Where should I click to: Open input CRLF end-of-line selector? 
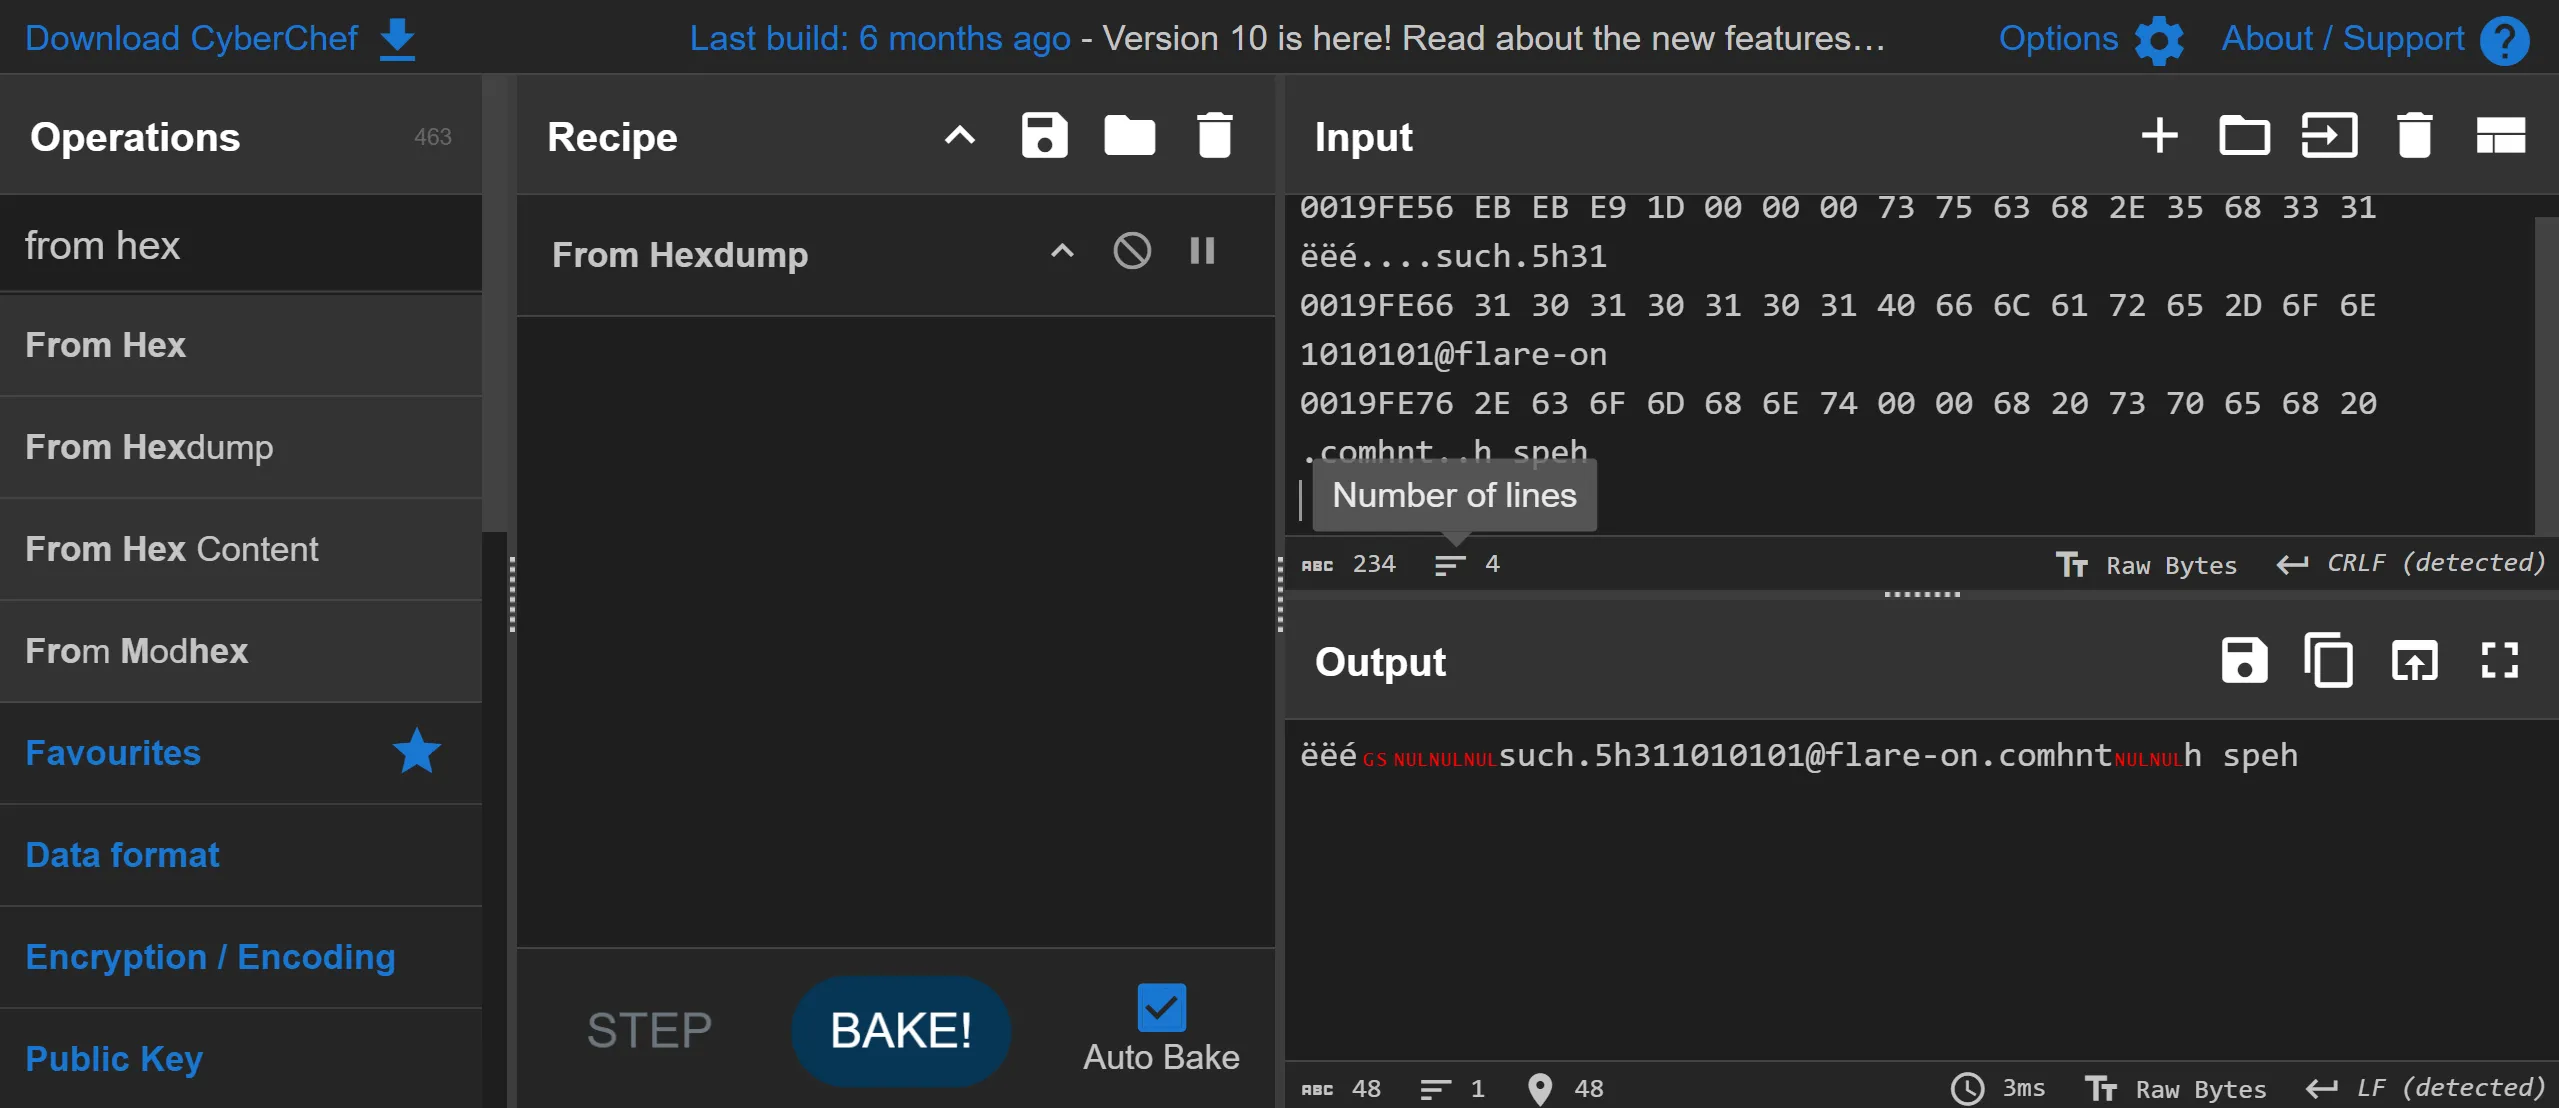click(2411, 564)
